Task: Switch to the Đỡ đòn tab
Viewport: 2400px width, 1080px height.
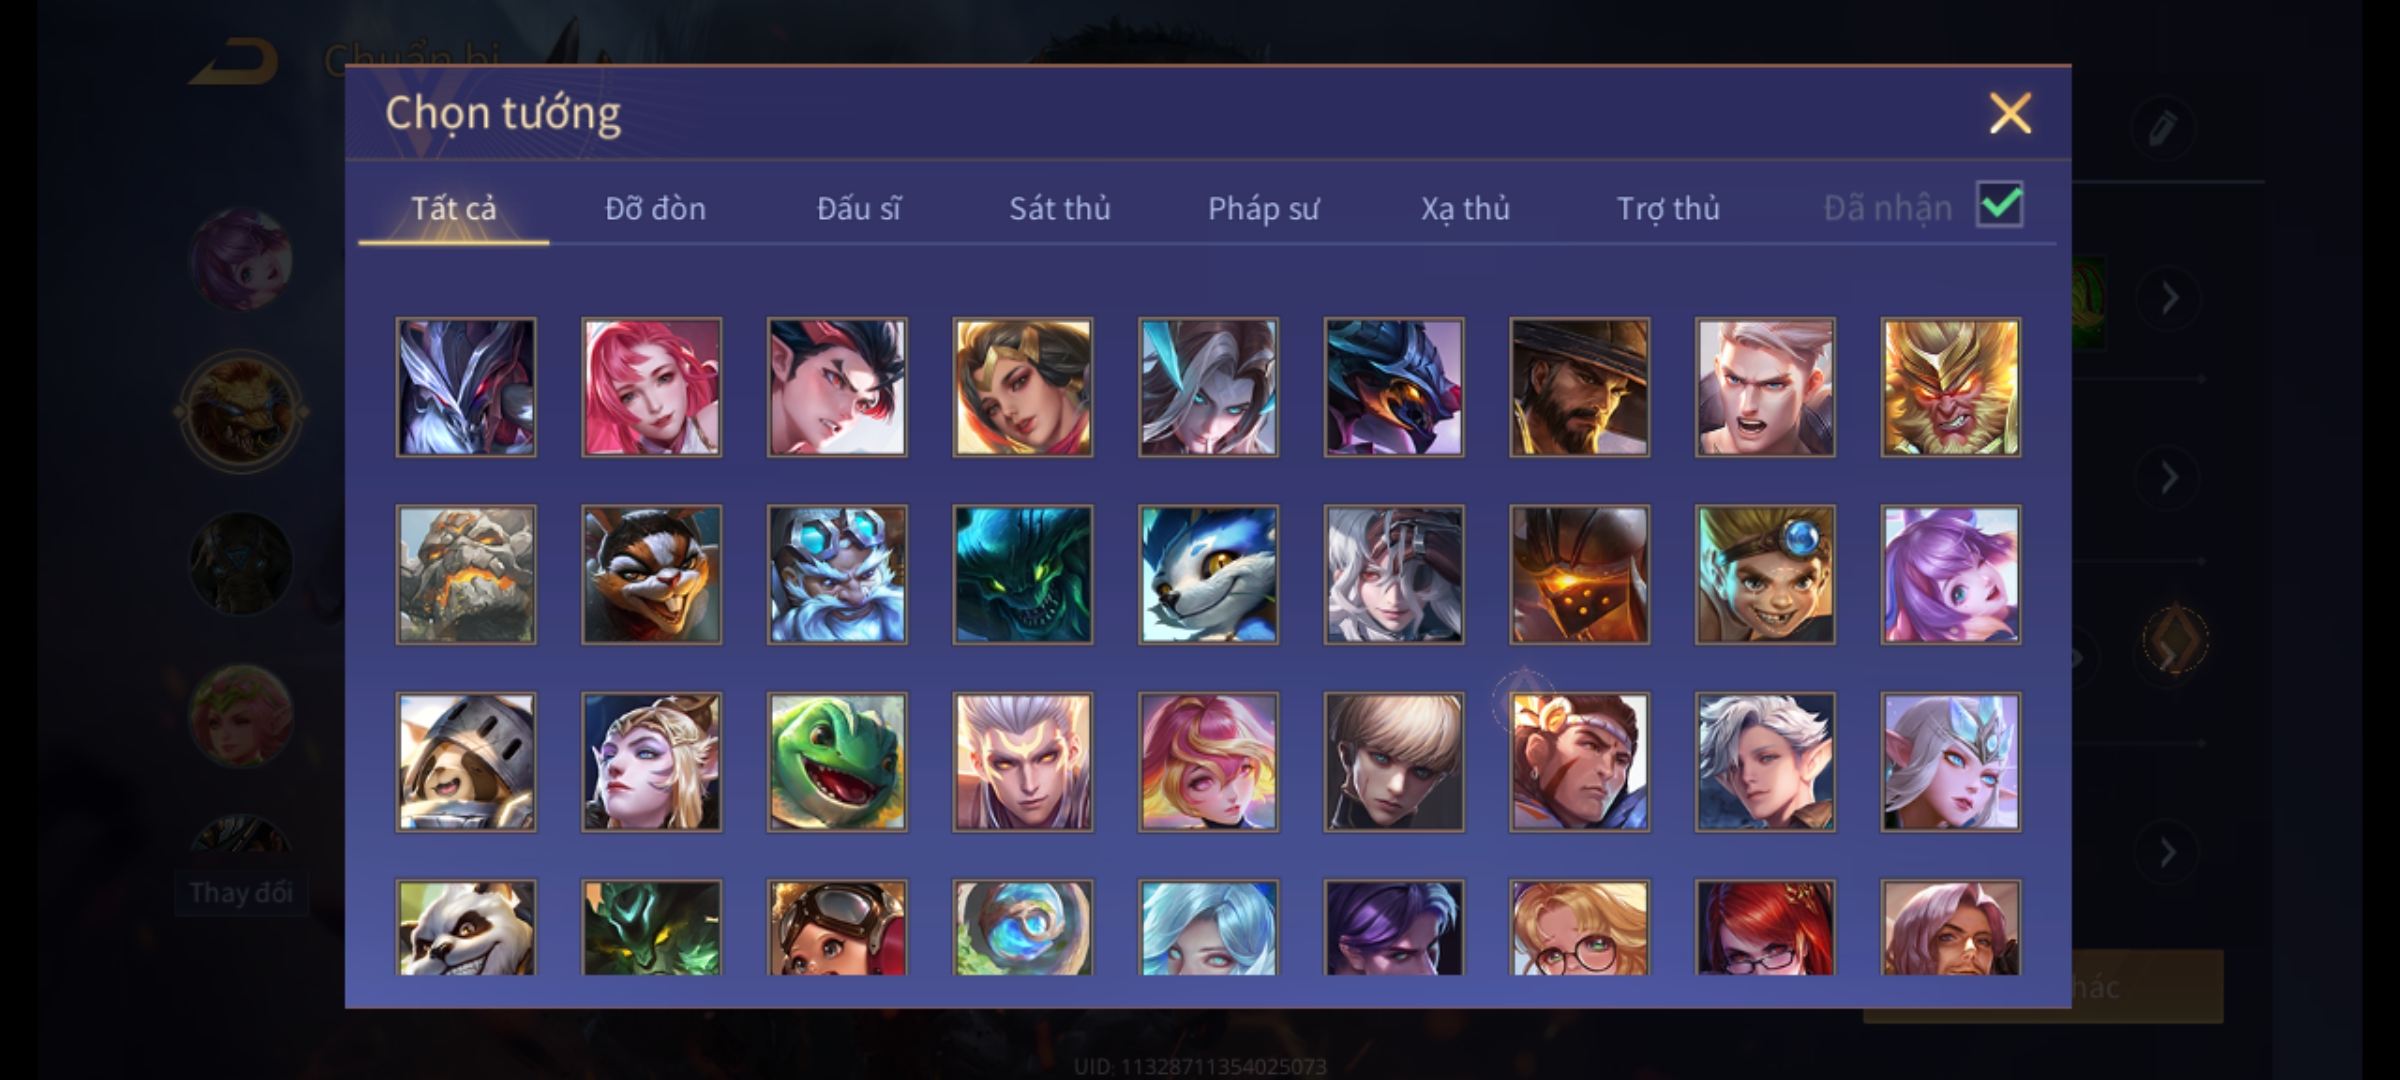Action: [x=656, y=208]
